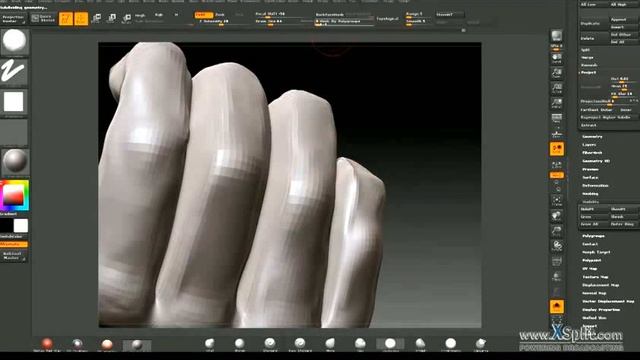Click the XYZ rotation icon
Viewport: 640px width, 360px height.
tap(557, 175)
